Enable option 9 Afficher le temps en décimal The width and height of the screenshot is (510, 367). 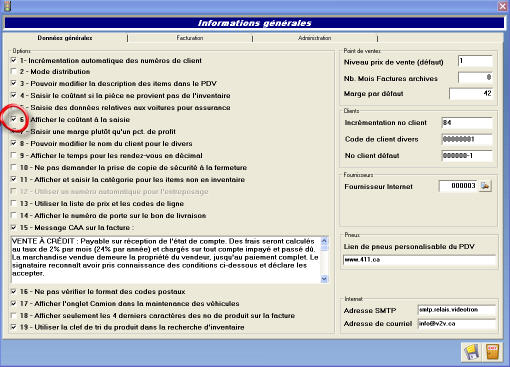click(14, 155)
